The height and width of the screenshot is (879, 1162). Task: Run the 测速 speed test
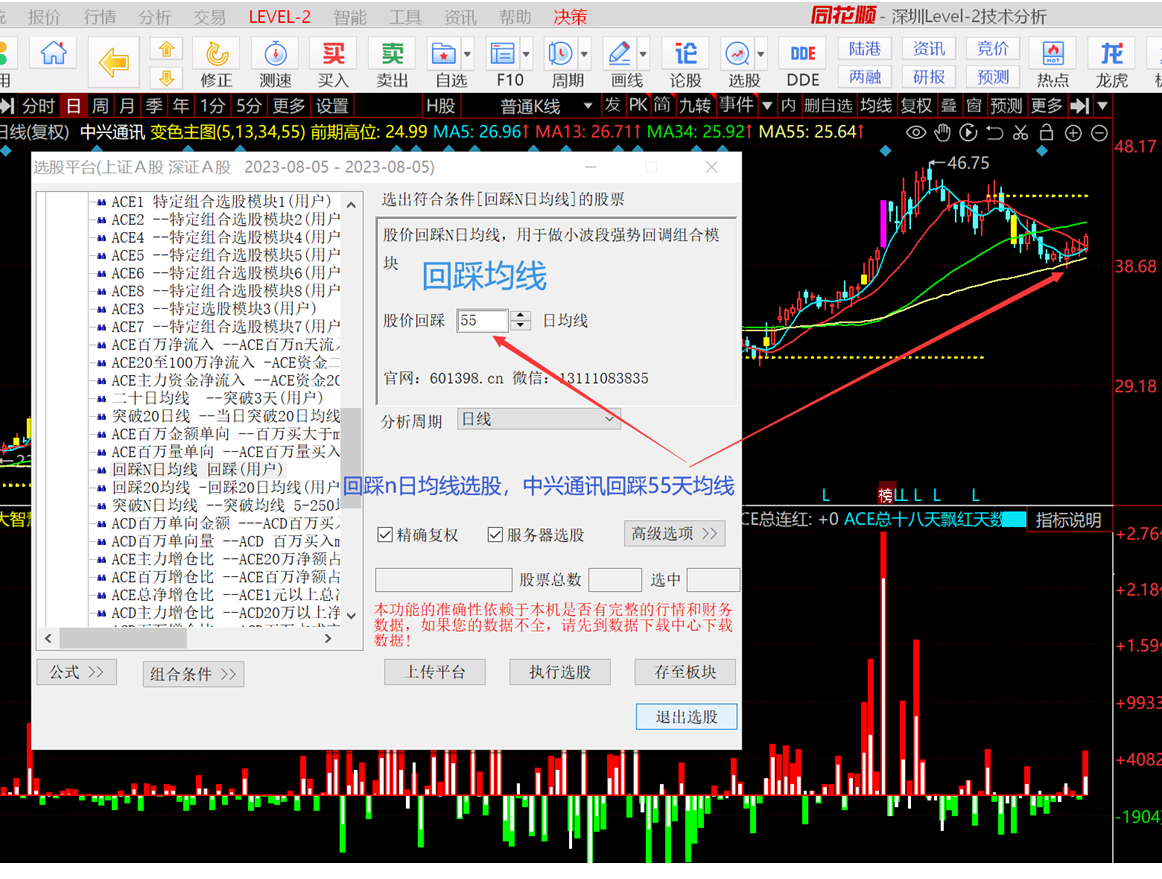click(276, 63)
